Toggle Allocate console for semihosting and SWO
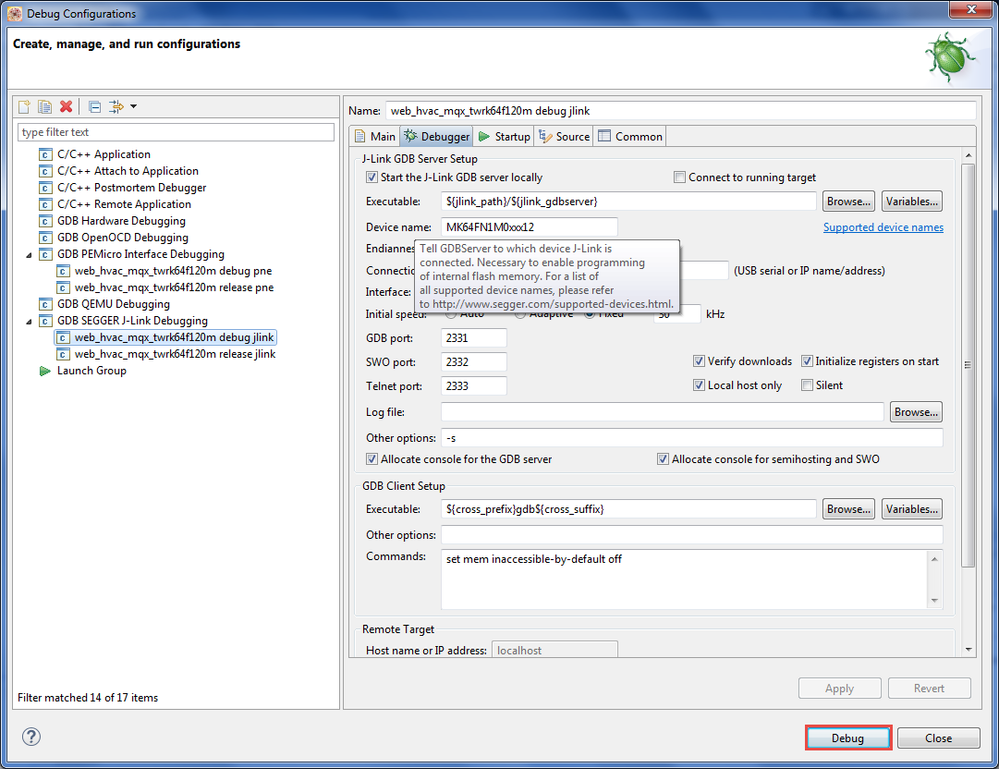The width and height of the screenshot is (999, 769). tap(663, 459)
